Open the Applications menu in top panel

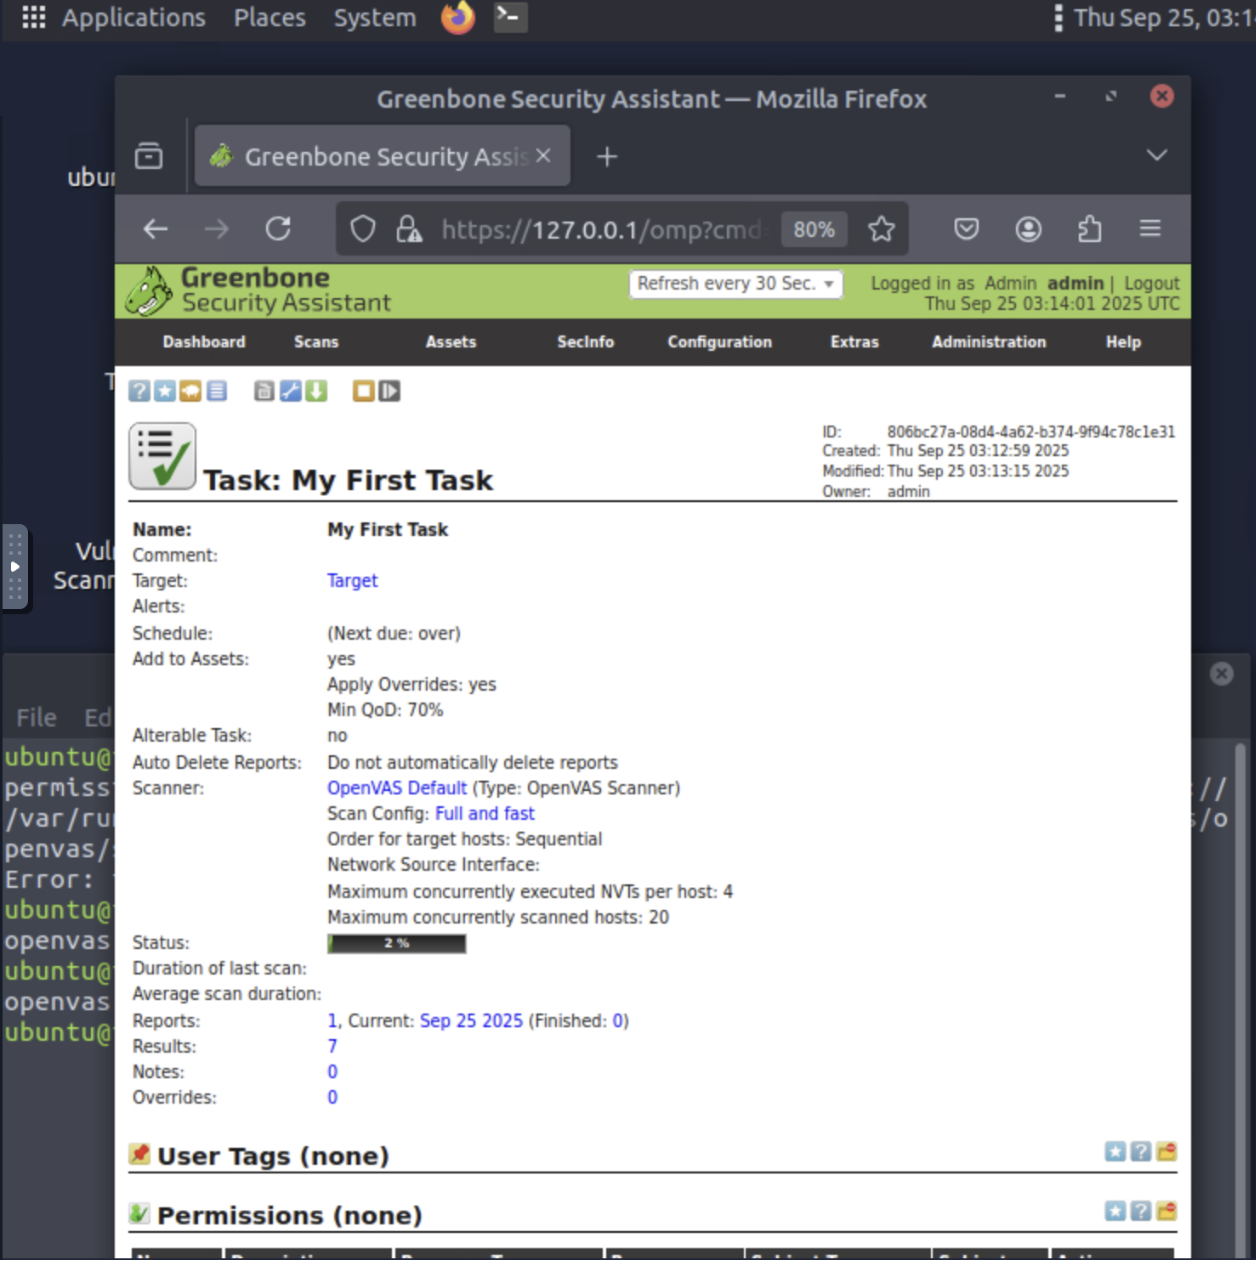coord(133,18)
